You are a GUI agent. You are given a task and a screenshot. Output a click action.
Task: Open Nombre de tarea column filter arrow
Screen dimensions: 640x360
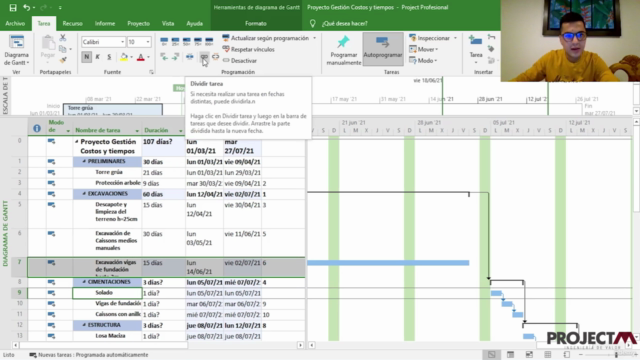point(137,131)
